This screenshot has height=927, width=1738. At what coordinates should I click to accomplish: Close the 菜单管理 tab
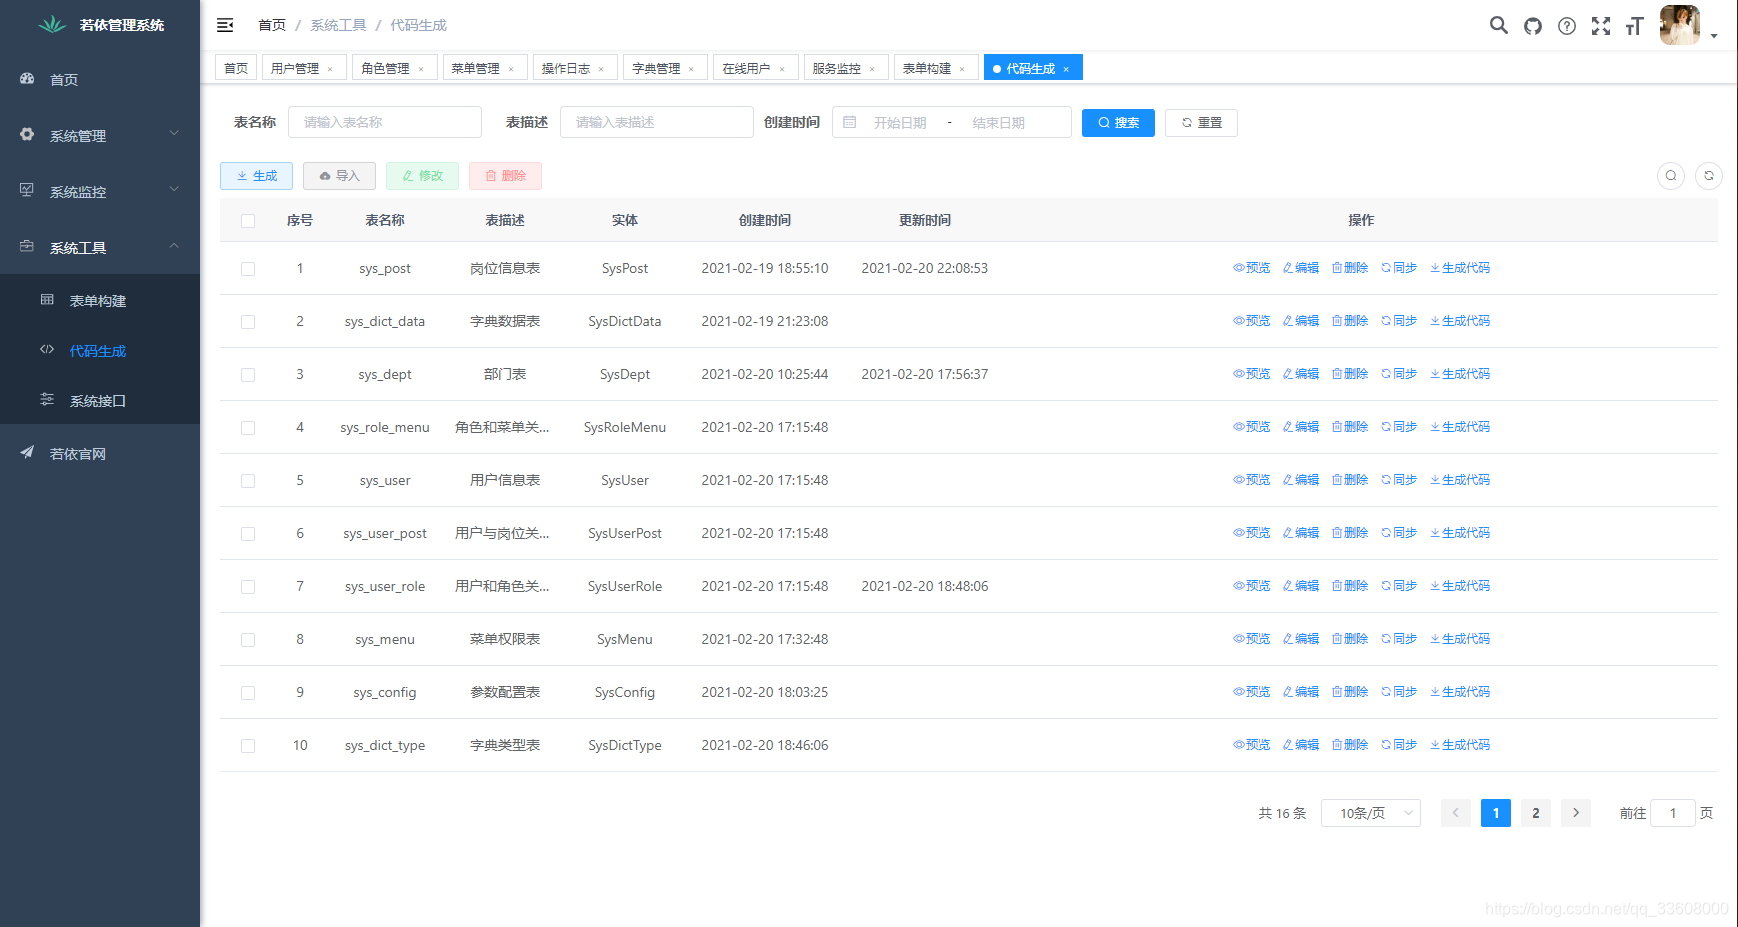pos(511,69)
